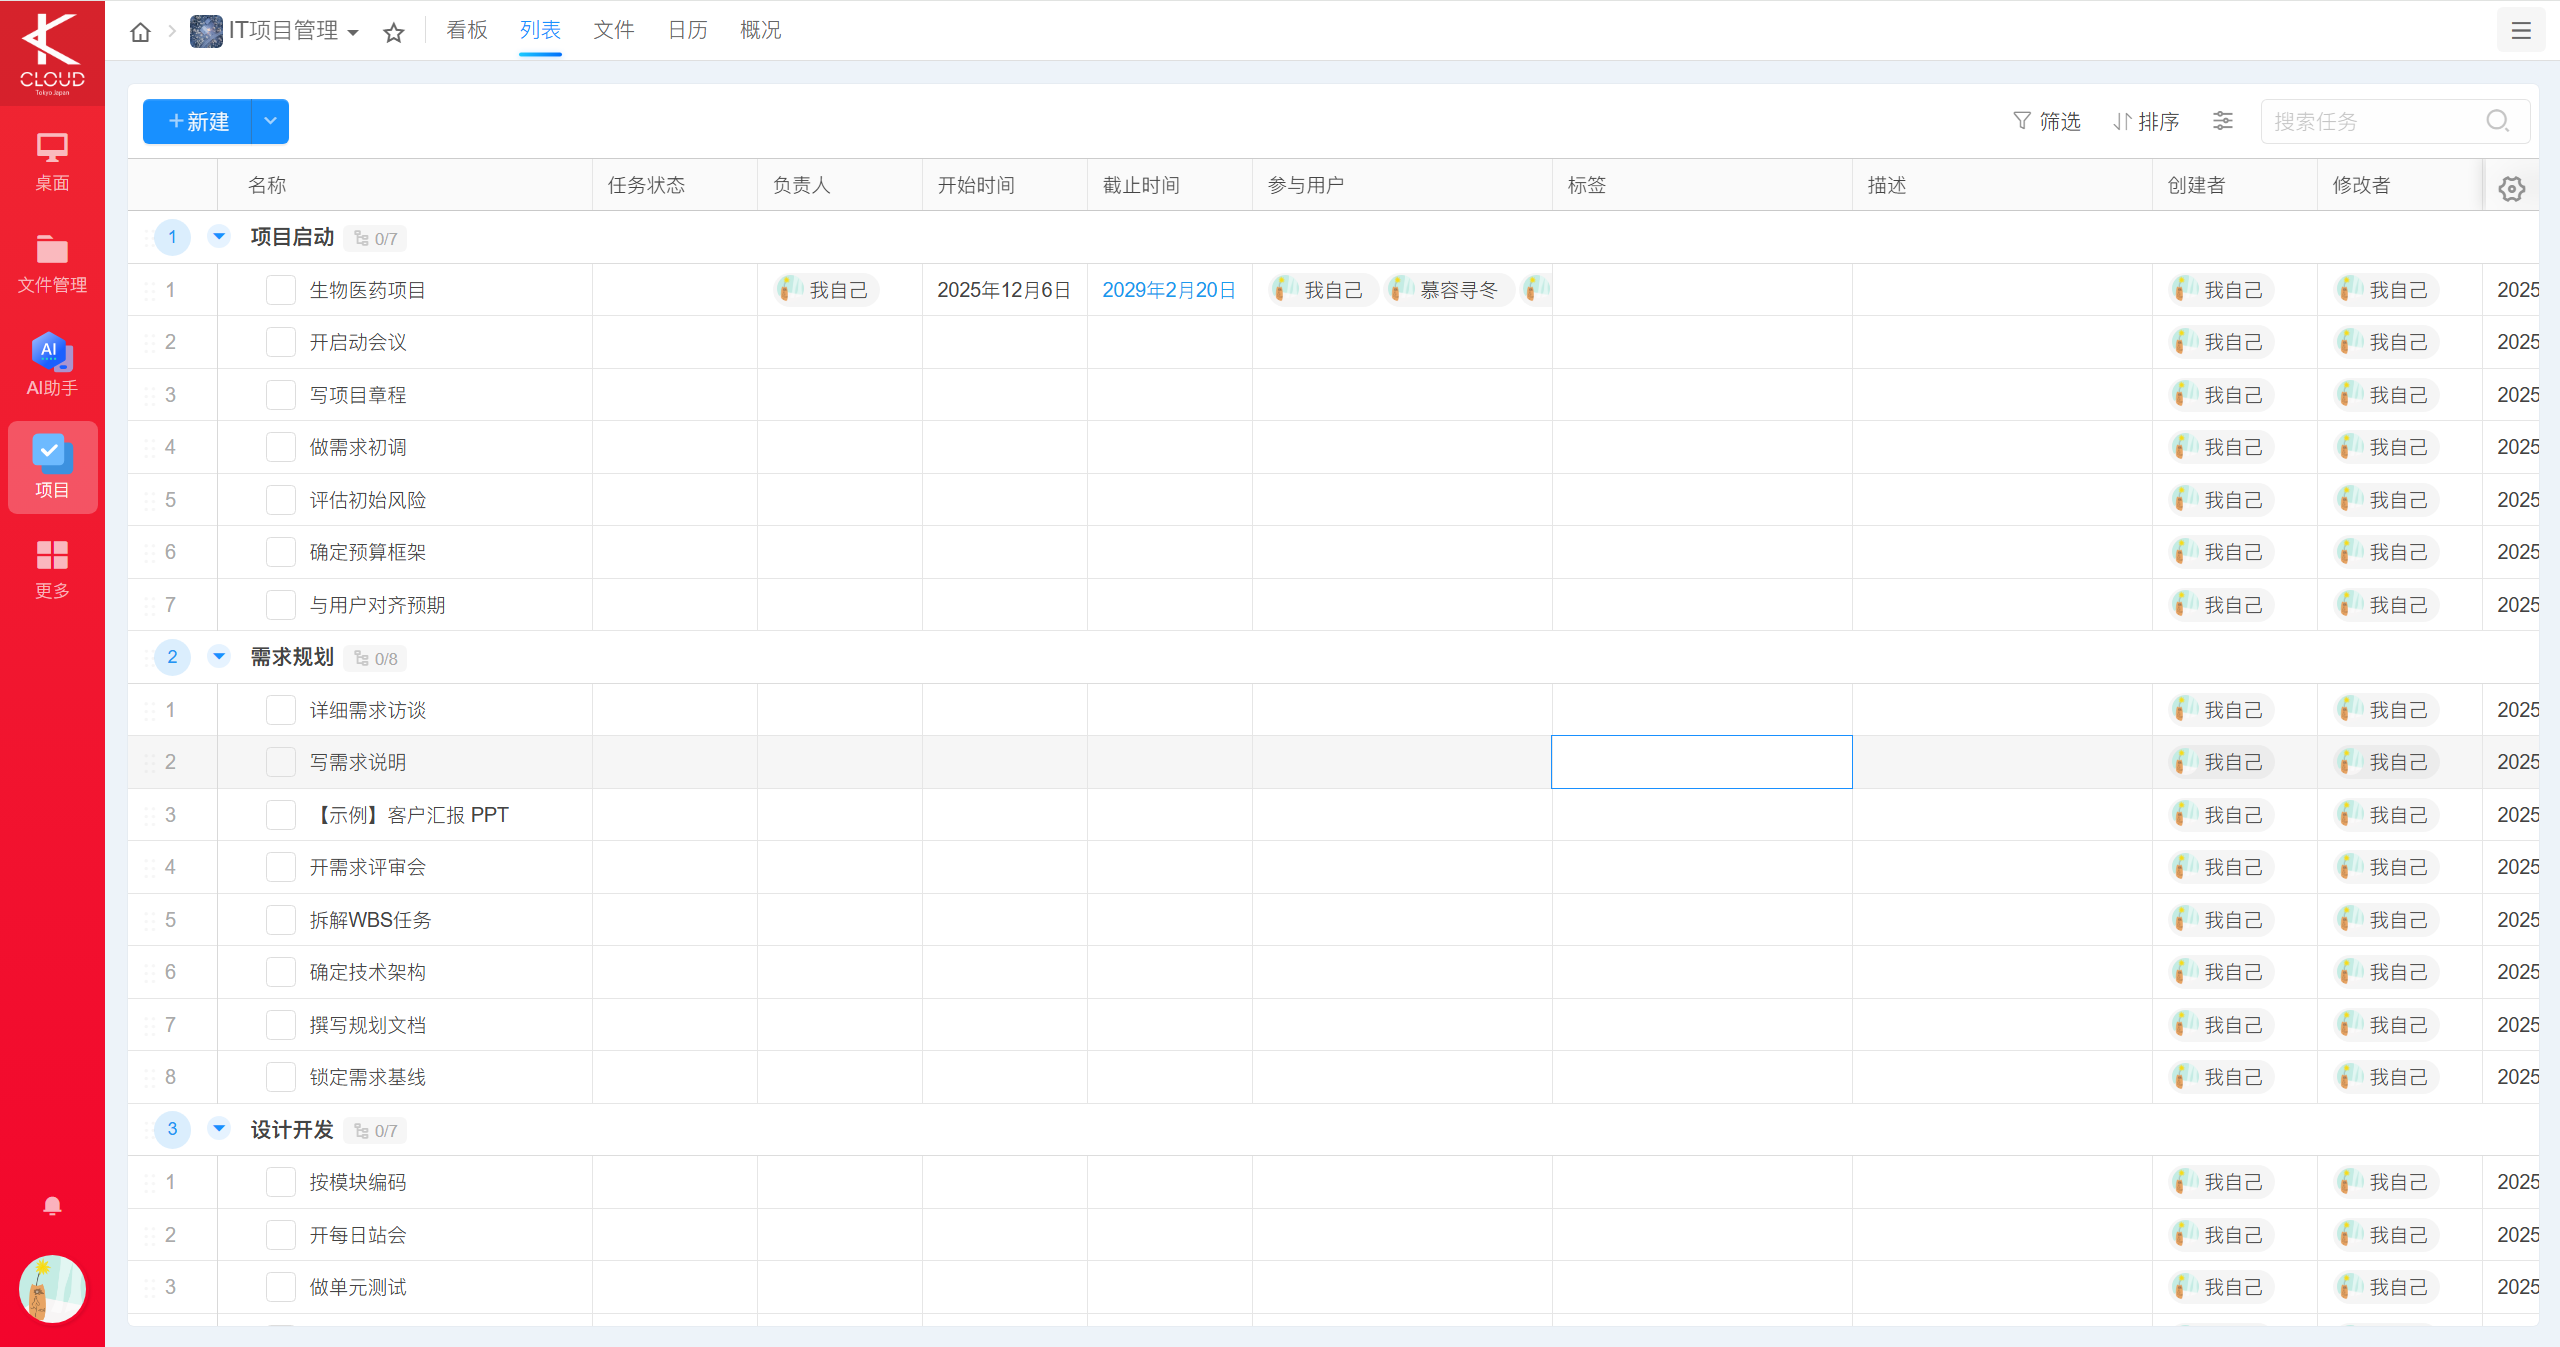The width and height of the screenshot is (2560, 1347).
Task: Open the 更多 more apps grid
Action: coord(52,570)
